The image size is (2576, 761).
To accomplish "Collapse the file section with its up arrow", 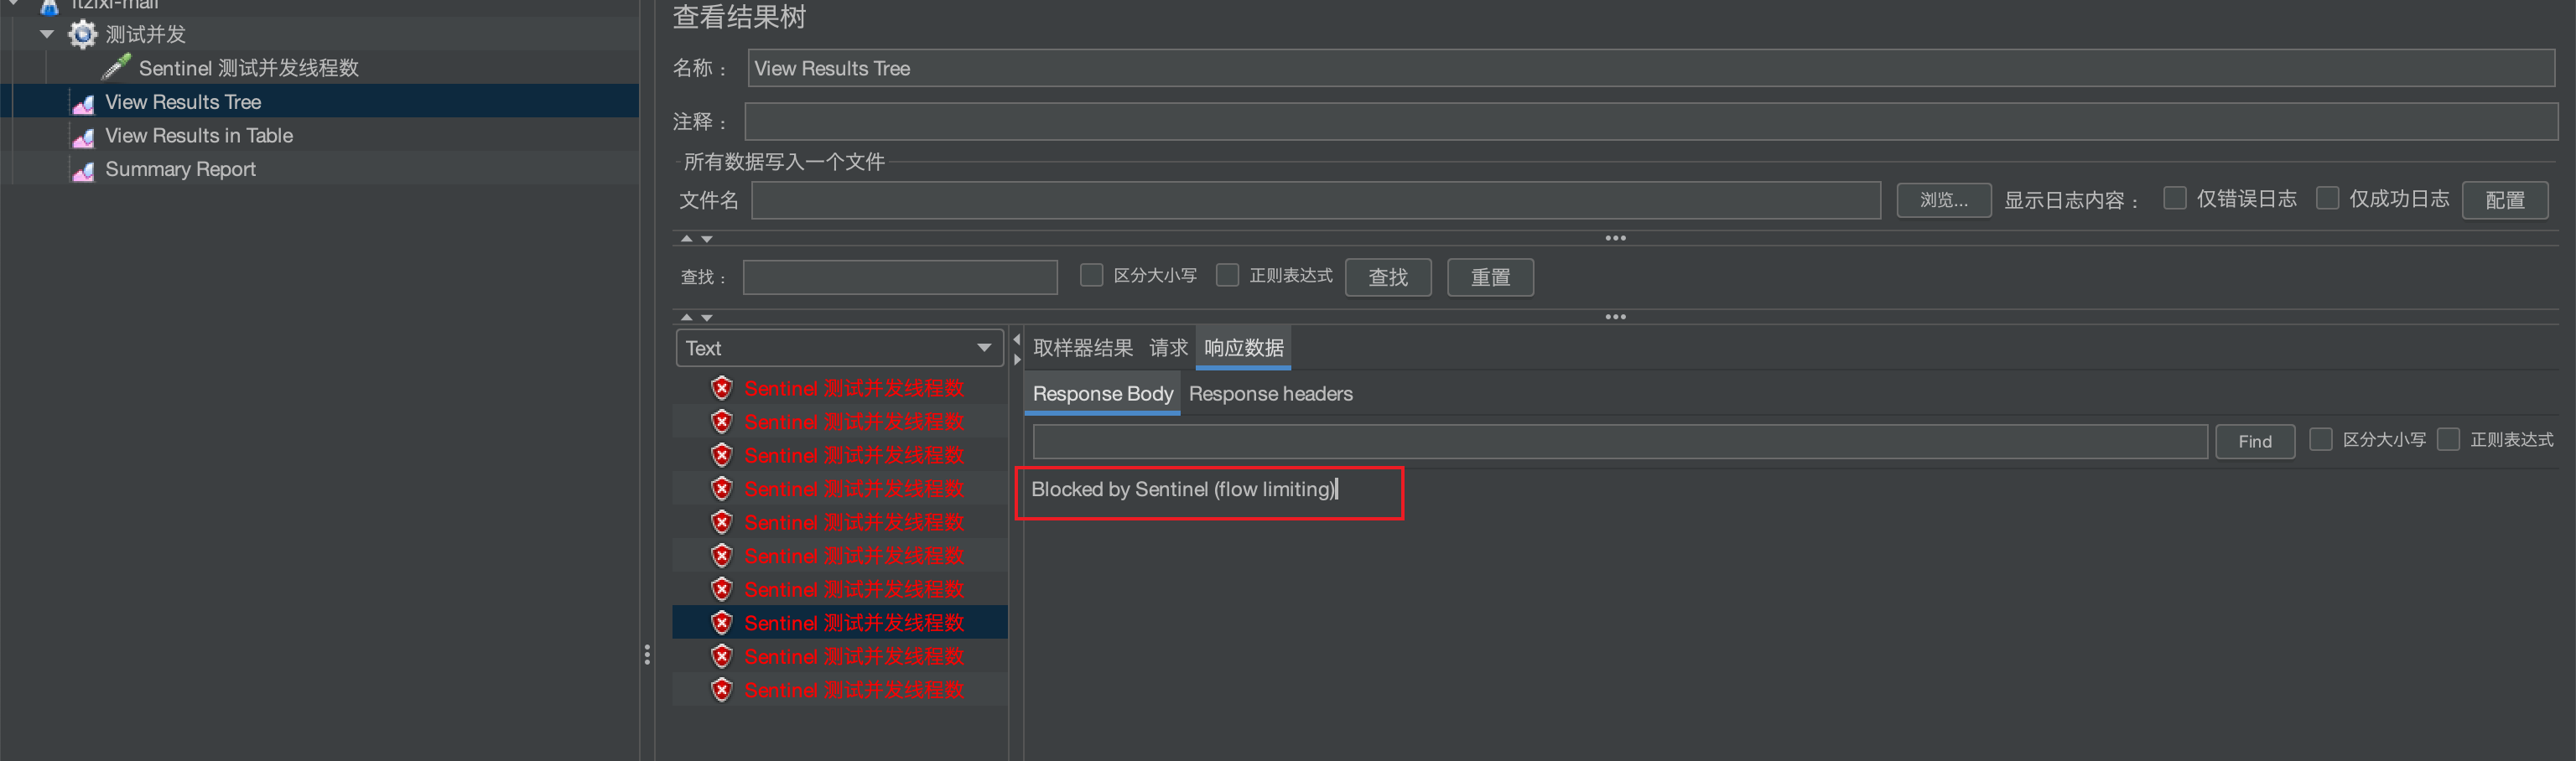I will [686, 239].
